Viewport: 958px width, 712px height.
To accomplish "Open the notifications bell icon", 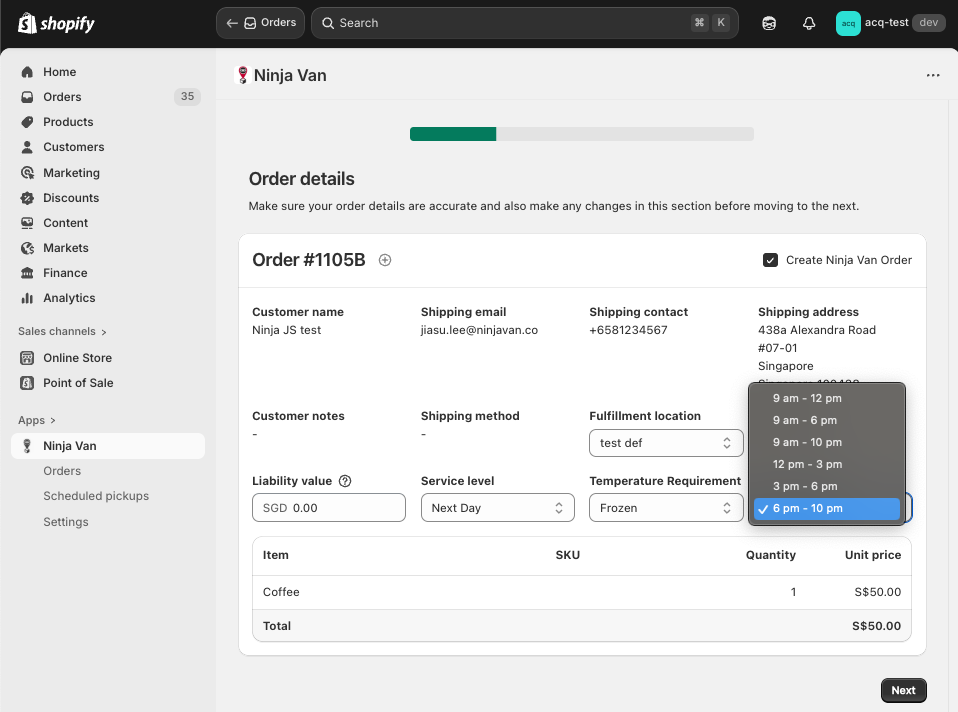I will pos(809,23).
